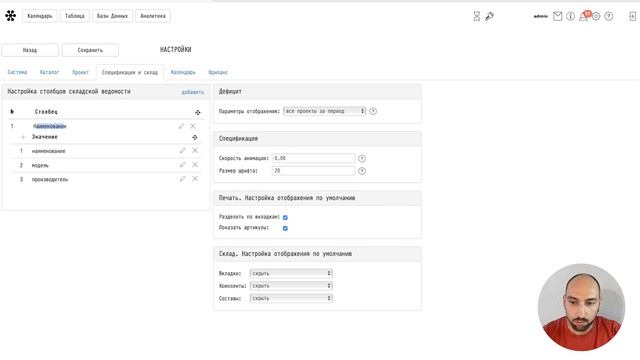Click the info circle icon in header
Screen dimensions: 640x360
point(571,16)
